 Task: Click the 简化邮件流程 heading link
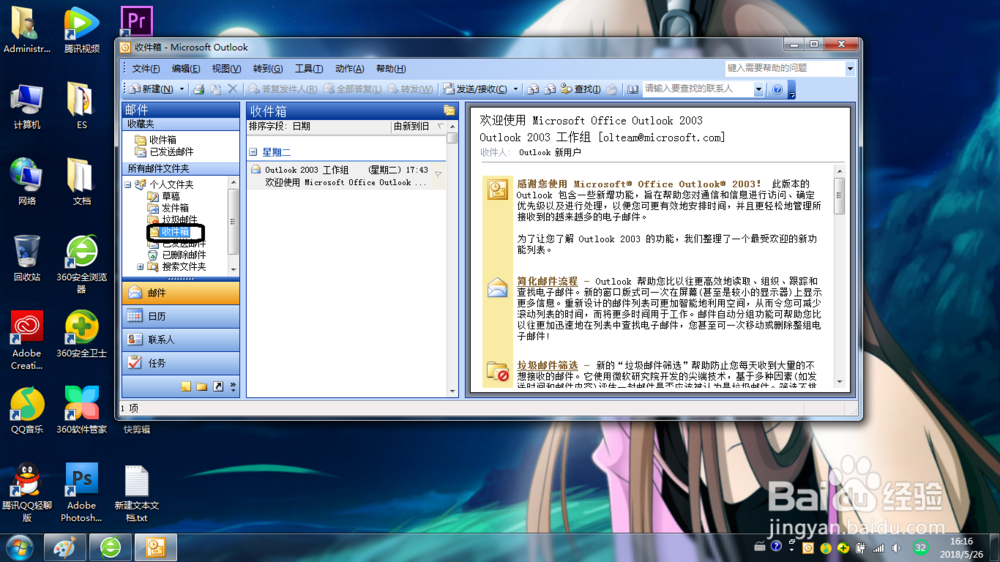pyautogui.click(x=547, y=281)
